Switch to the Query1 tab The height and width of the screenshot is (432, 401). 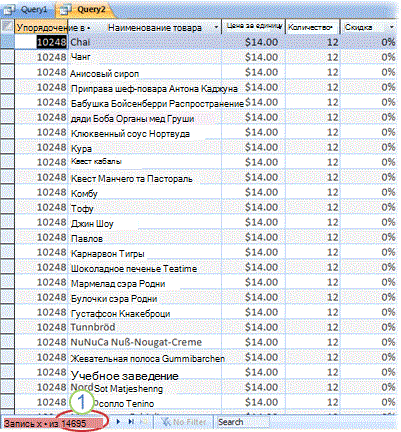(27, 10)
